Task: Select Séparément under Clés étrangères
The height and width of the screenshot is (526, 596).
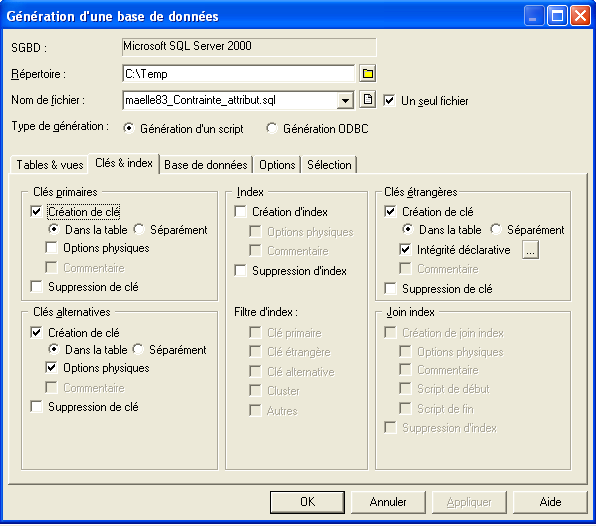Action: (496, 230)
